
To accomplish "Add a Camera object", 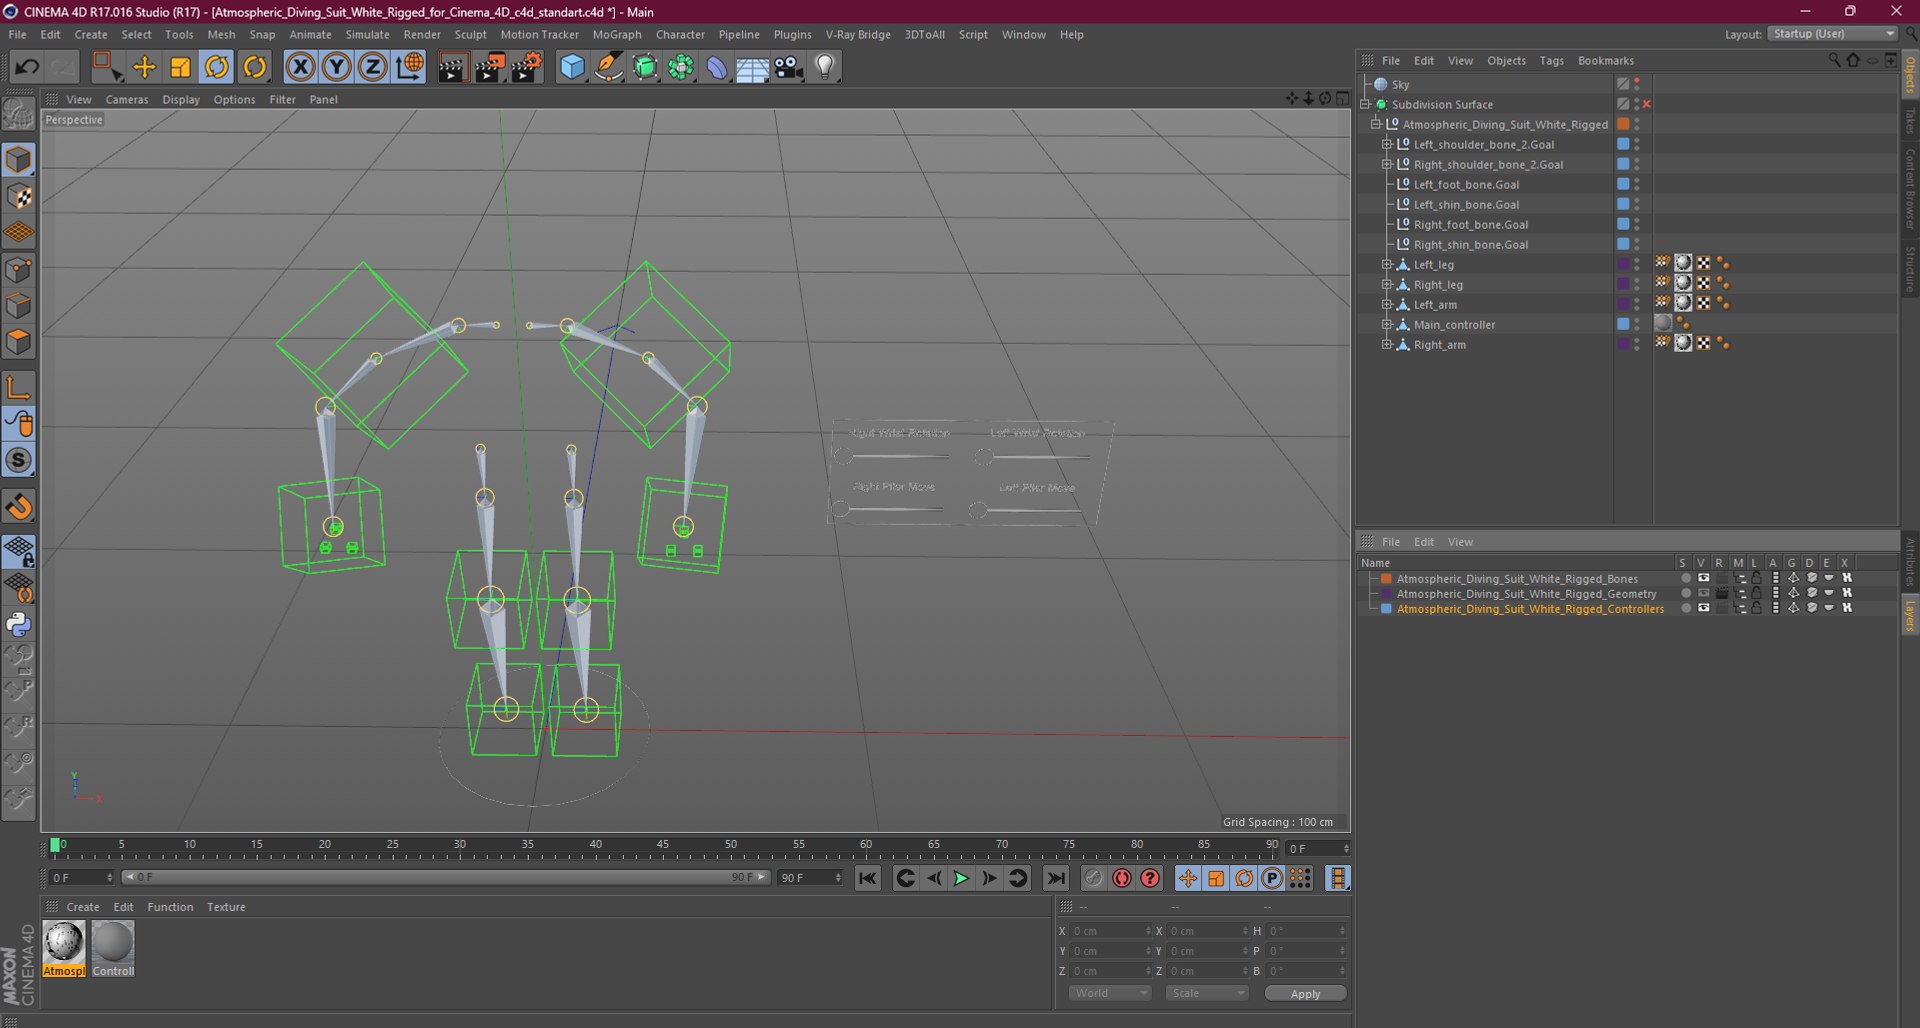I will point(788,67).
